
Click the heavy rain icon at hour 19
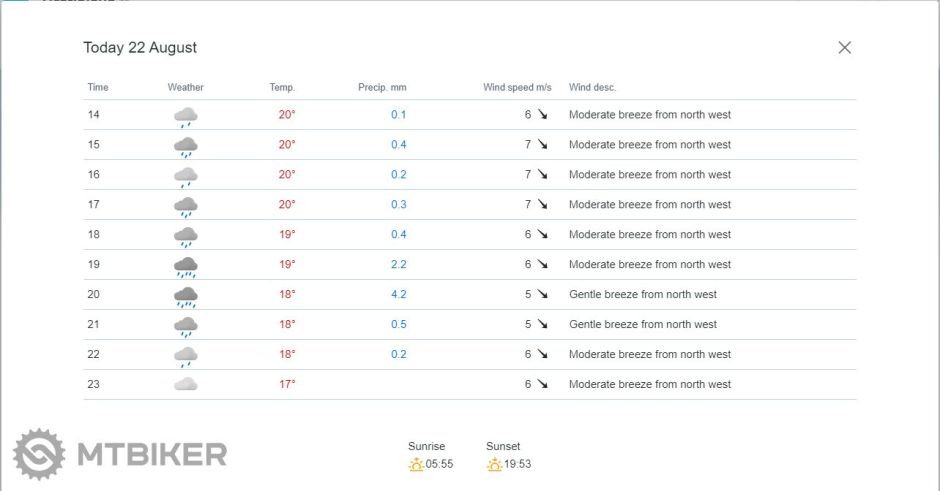click(x=185, y=266)
